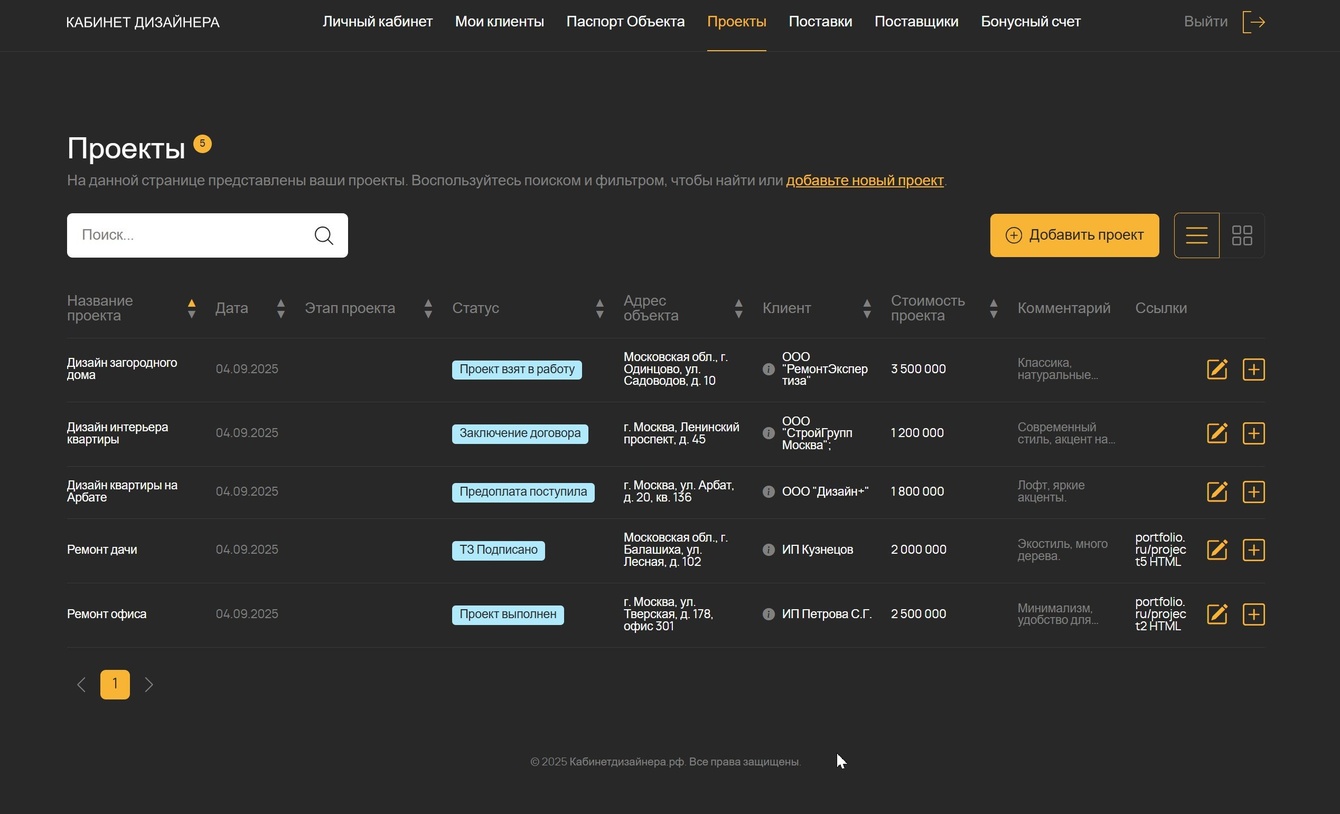This screenshot has width=1340, height=814.
Task: Go to next page of projects
Action: pyautogui.click(x=149, y=685)
